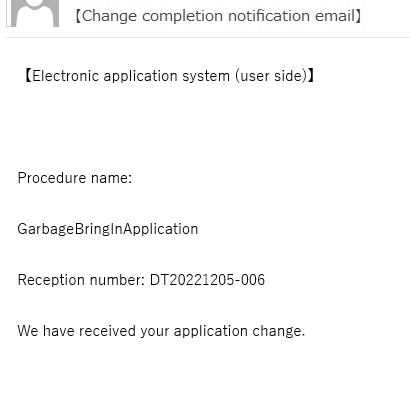Open the 'Change completion notification email' subject line
The height and width of the screenshot is (396, 410).
tap(218, 16)
